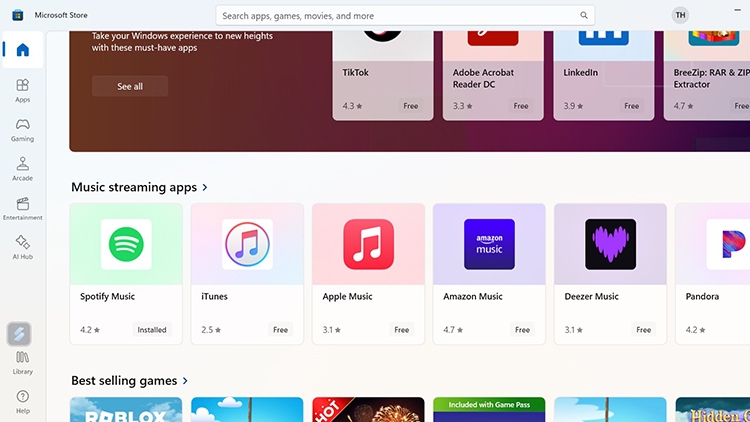The image size is (750, 422).
Task: Expand the Best selling games chevron
Action: tap(185, 381)
